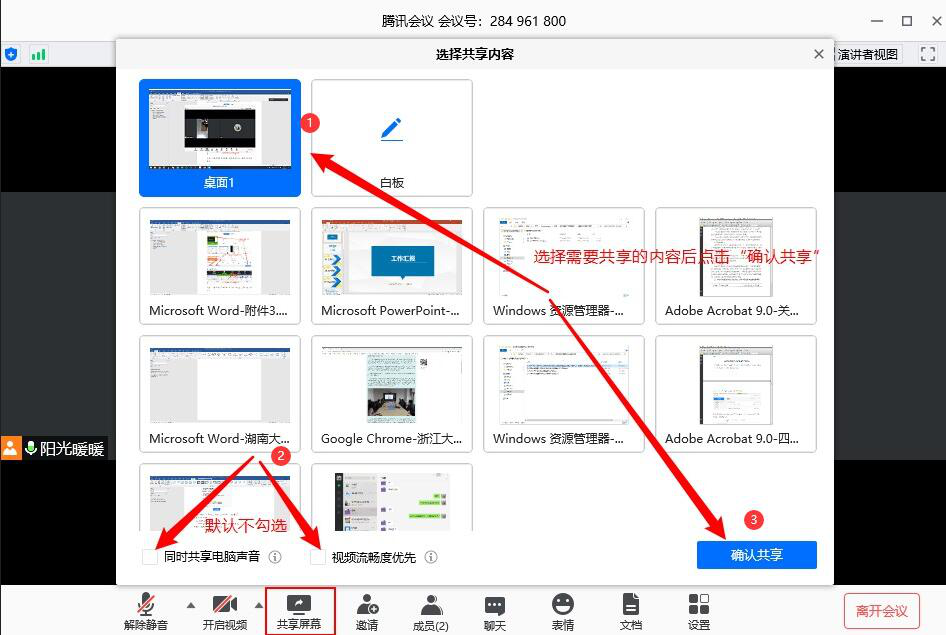
Task: Click 阳光暖暖 participant avatar icon
Action: pyautogui.click(x=11, y=448)
